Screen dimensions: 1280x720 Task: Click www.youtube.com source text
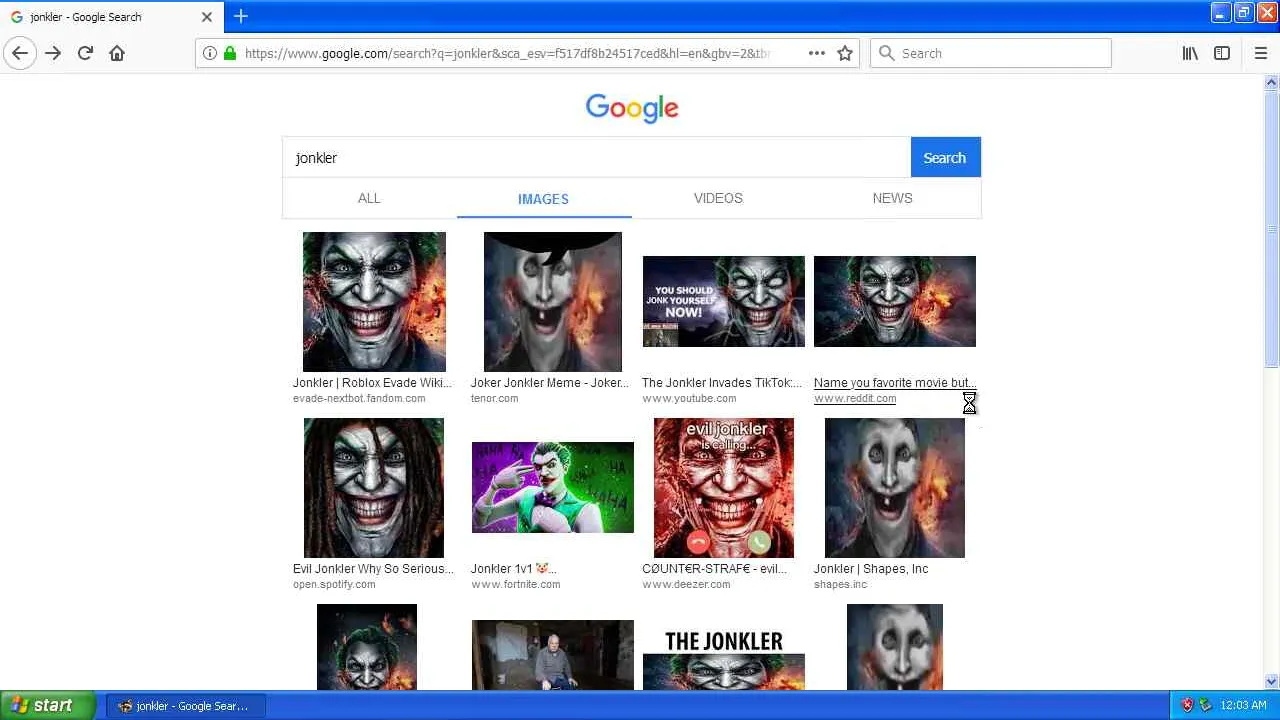click(x=689, y=398)
